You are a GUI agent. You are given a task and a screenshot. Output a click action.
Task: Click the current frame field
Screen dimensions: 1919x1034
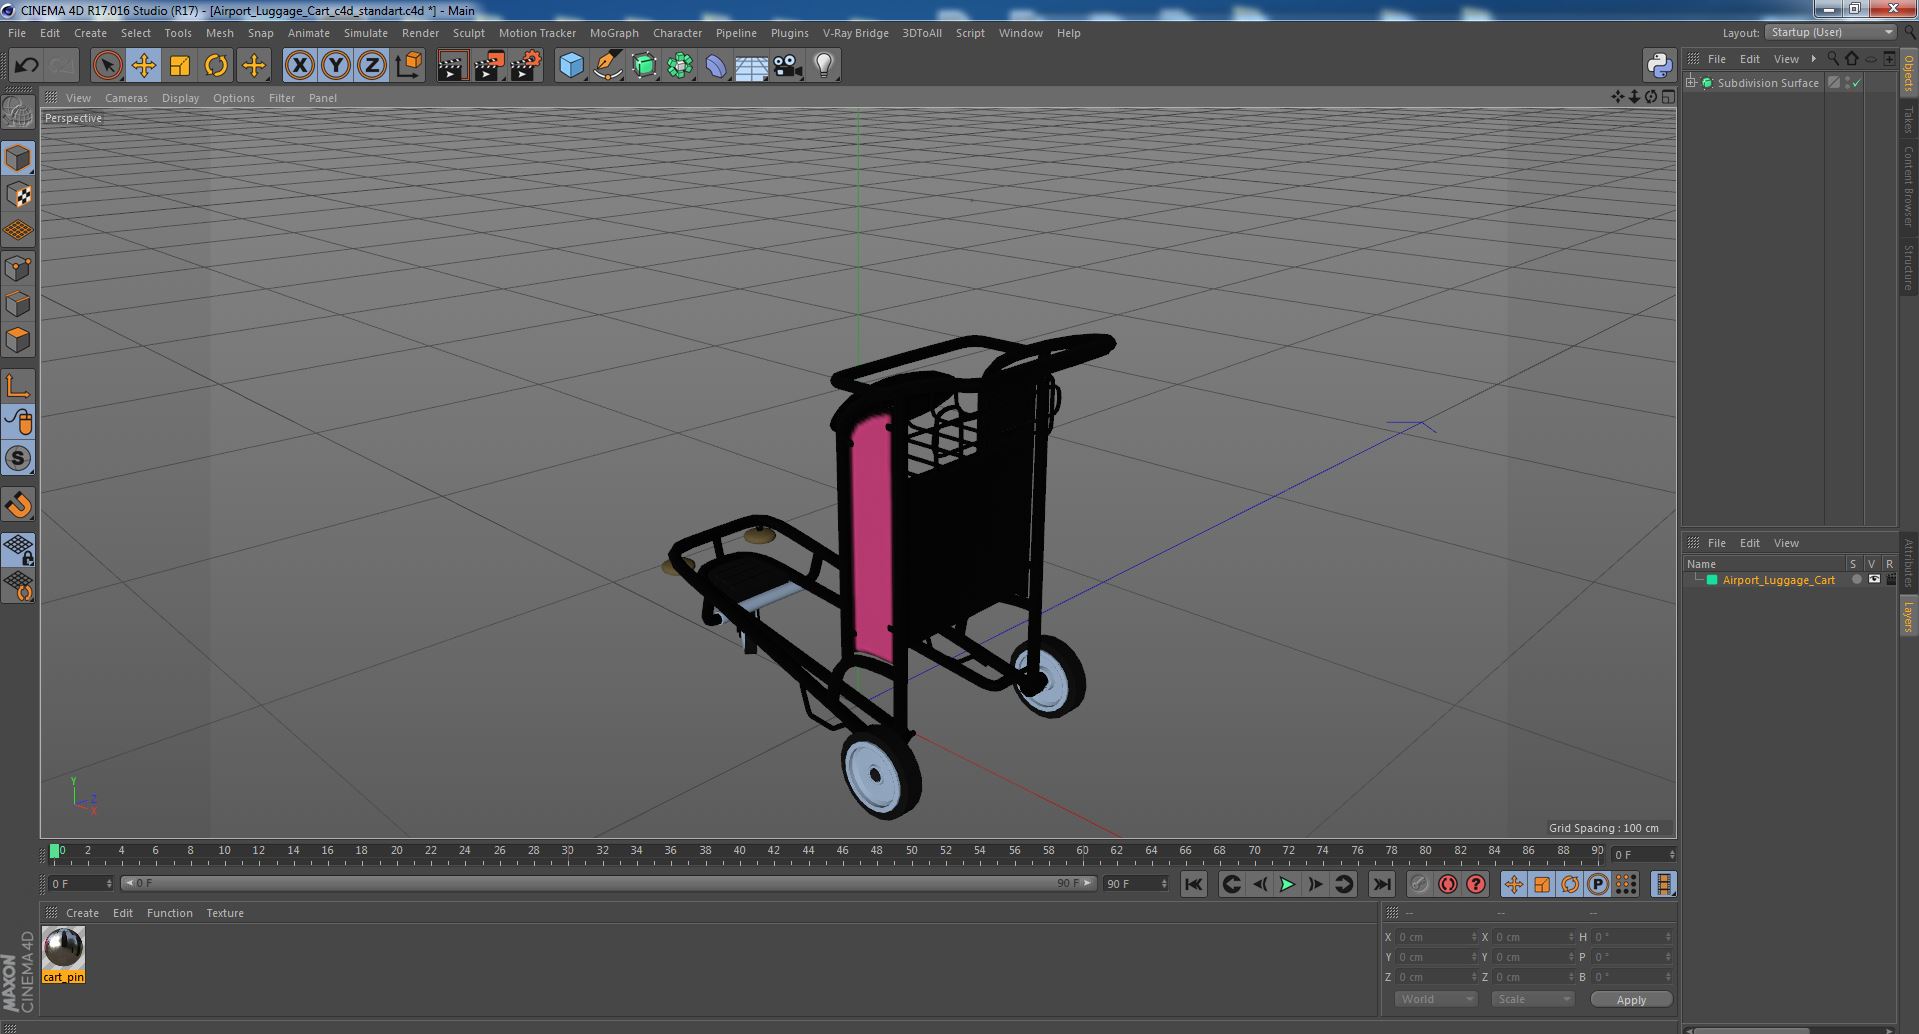(81, 883)
